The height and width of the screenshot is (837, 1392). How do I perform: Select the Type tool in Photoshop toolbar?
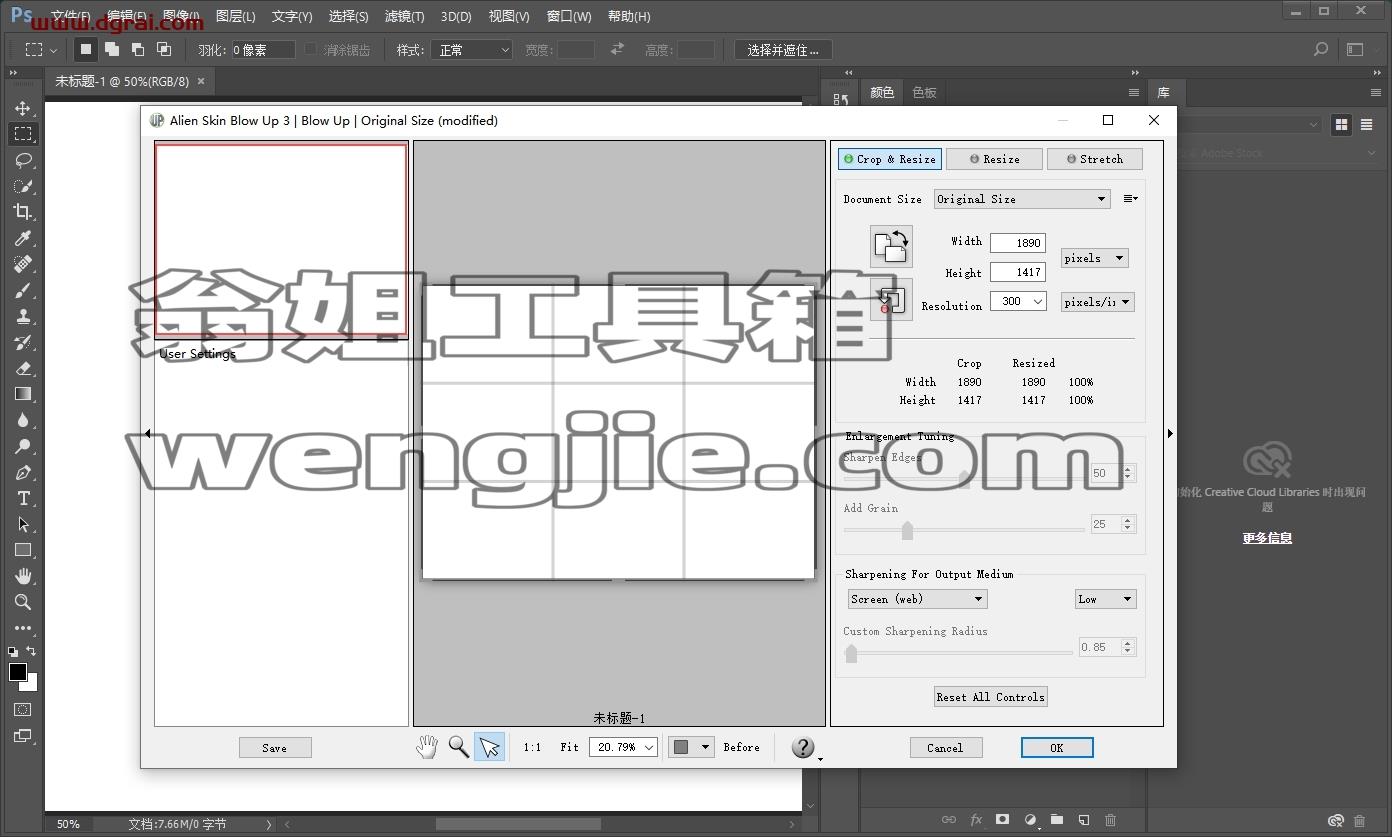[x=23, y=498]
